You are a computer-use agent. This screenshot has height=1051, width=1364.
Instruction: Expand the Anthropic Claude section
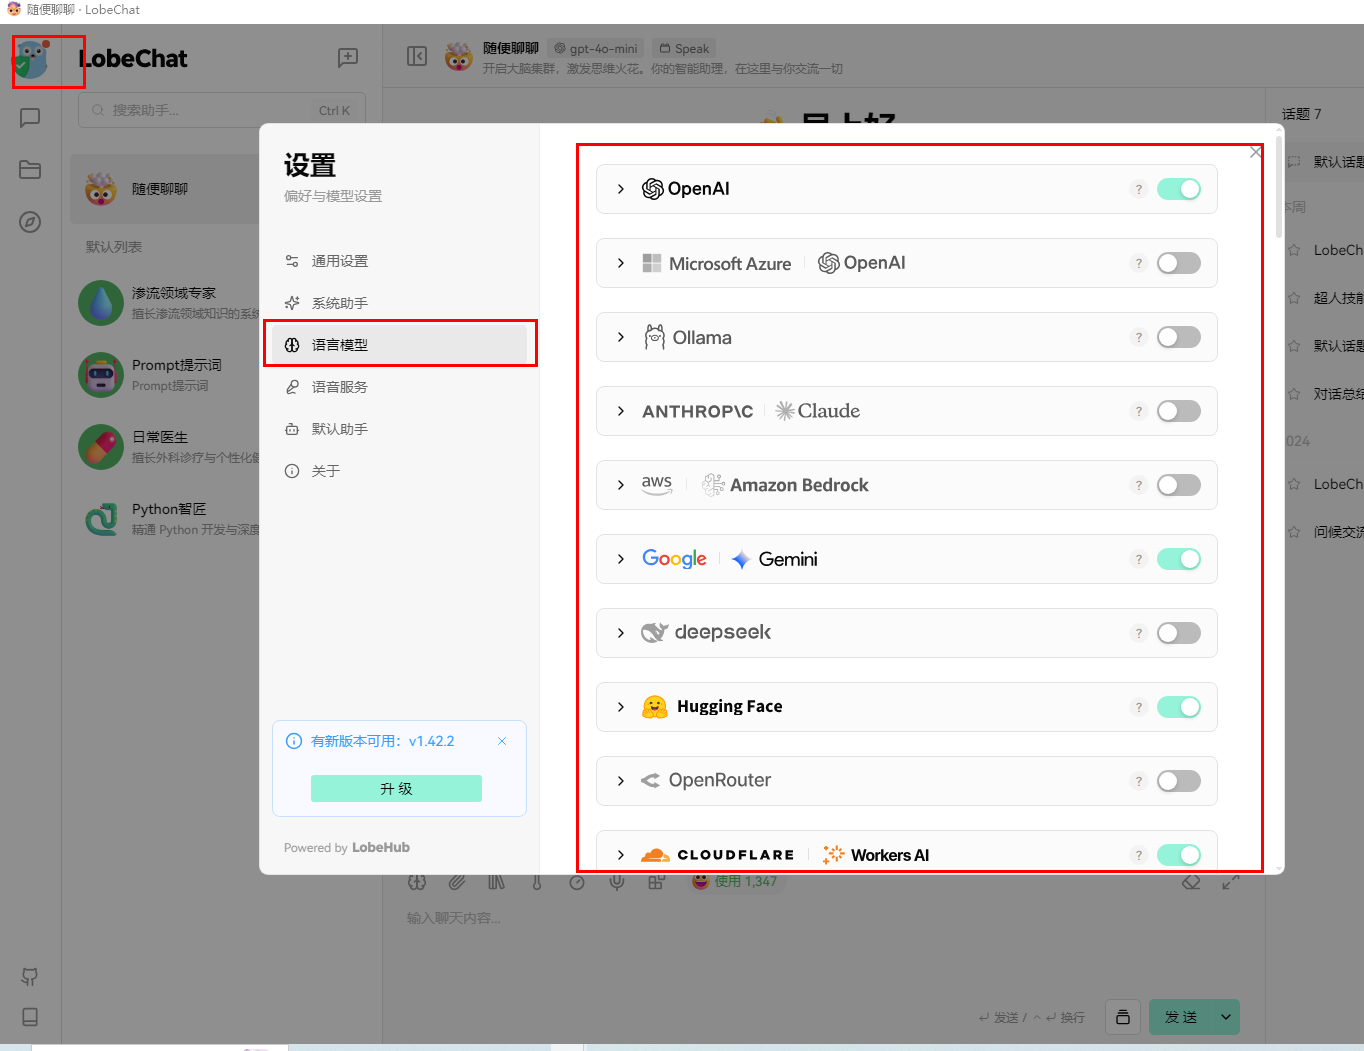pos(621,411)
